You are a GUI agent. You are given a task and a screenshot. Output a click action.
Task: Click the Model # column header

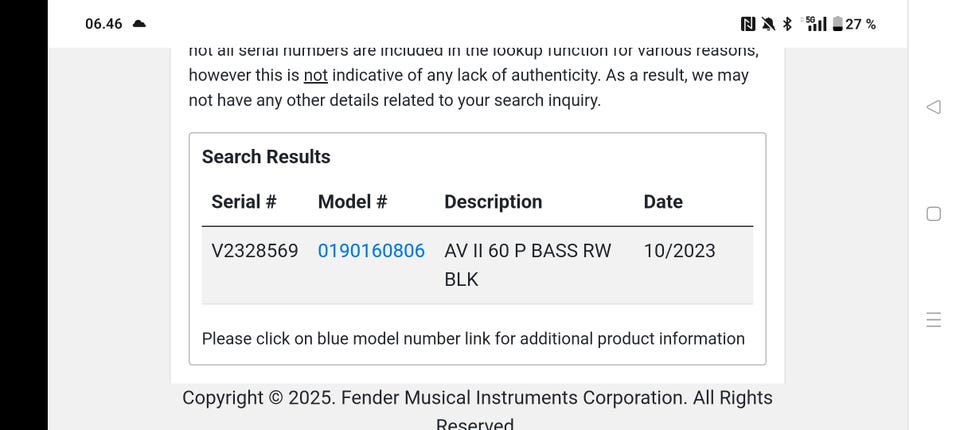pyautogui.click(x=352, y=202)
